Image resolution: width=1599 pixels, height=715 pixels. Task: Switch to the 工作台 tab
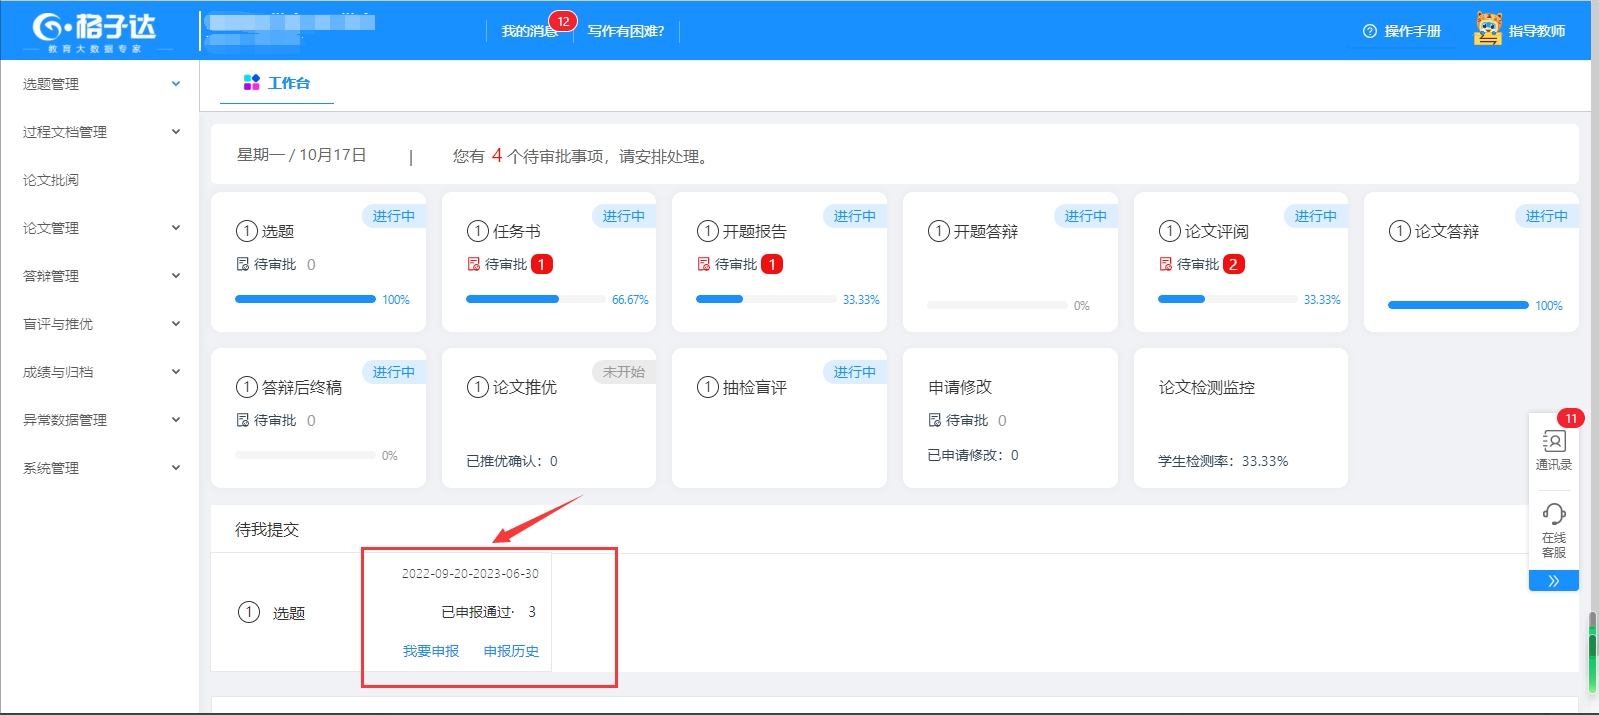277,83
